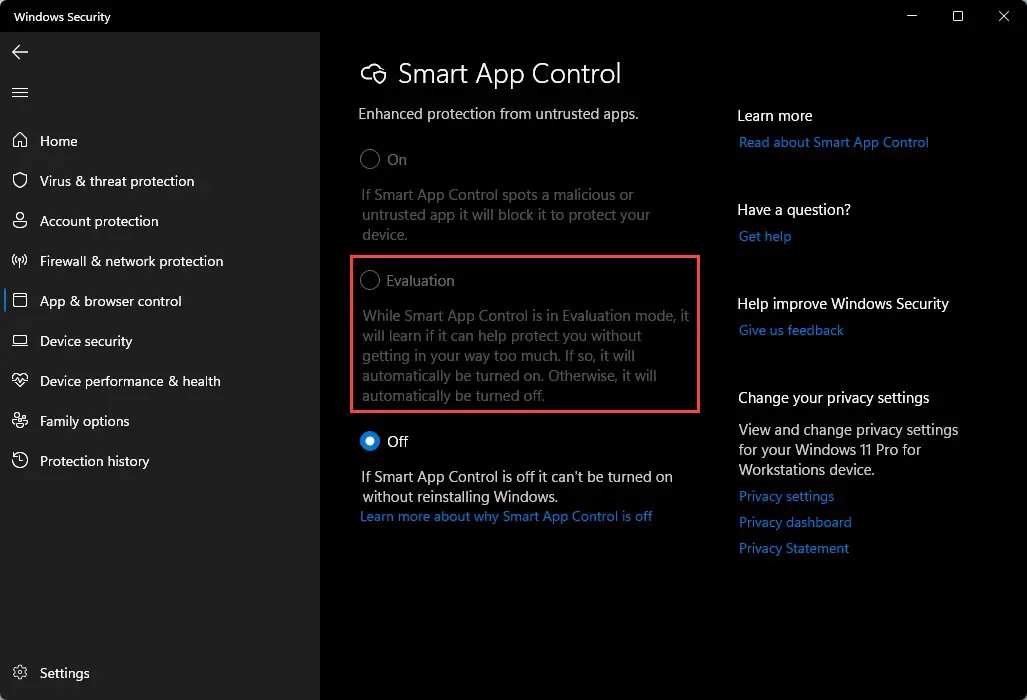
Task: Open Family options
Action: pyautogui.click(x=160, y=420)
